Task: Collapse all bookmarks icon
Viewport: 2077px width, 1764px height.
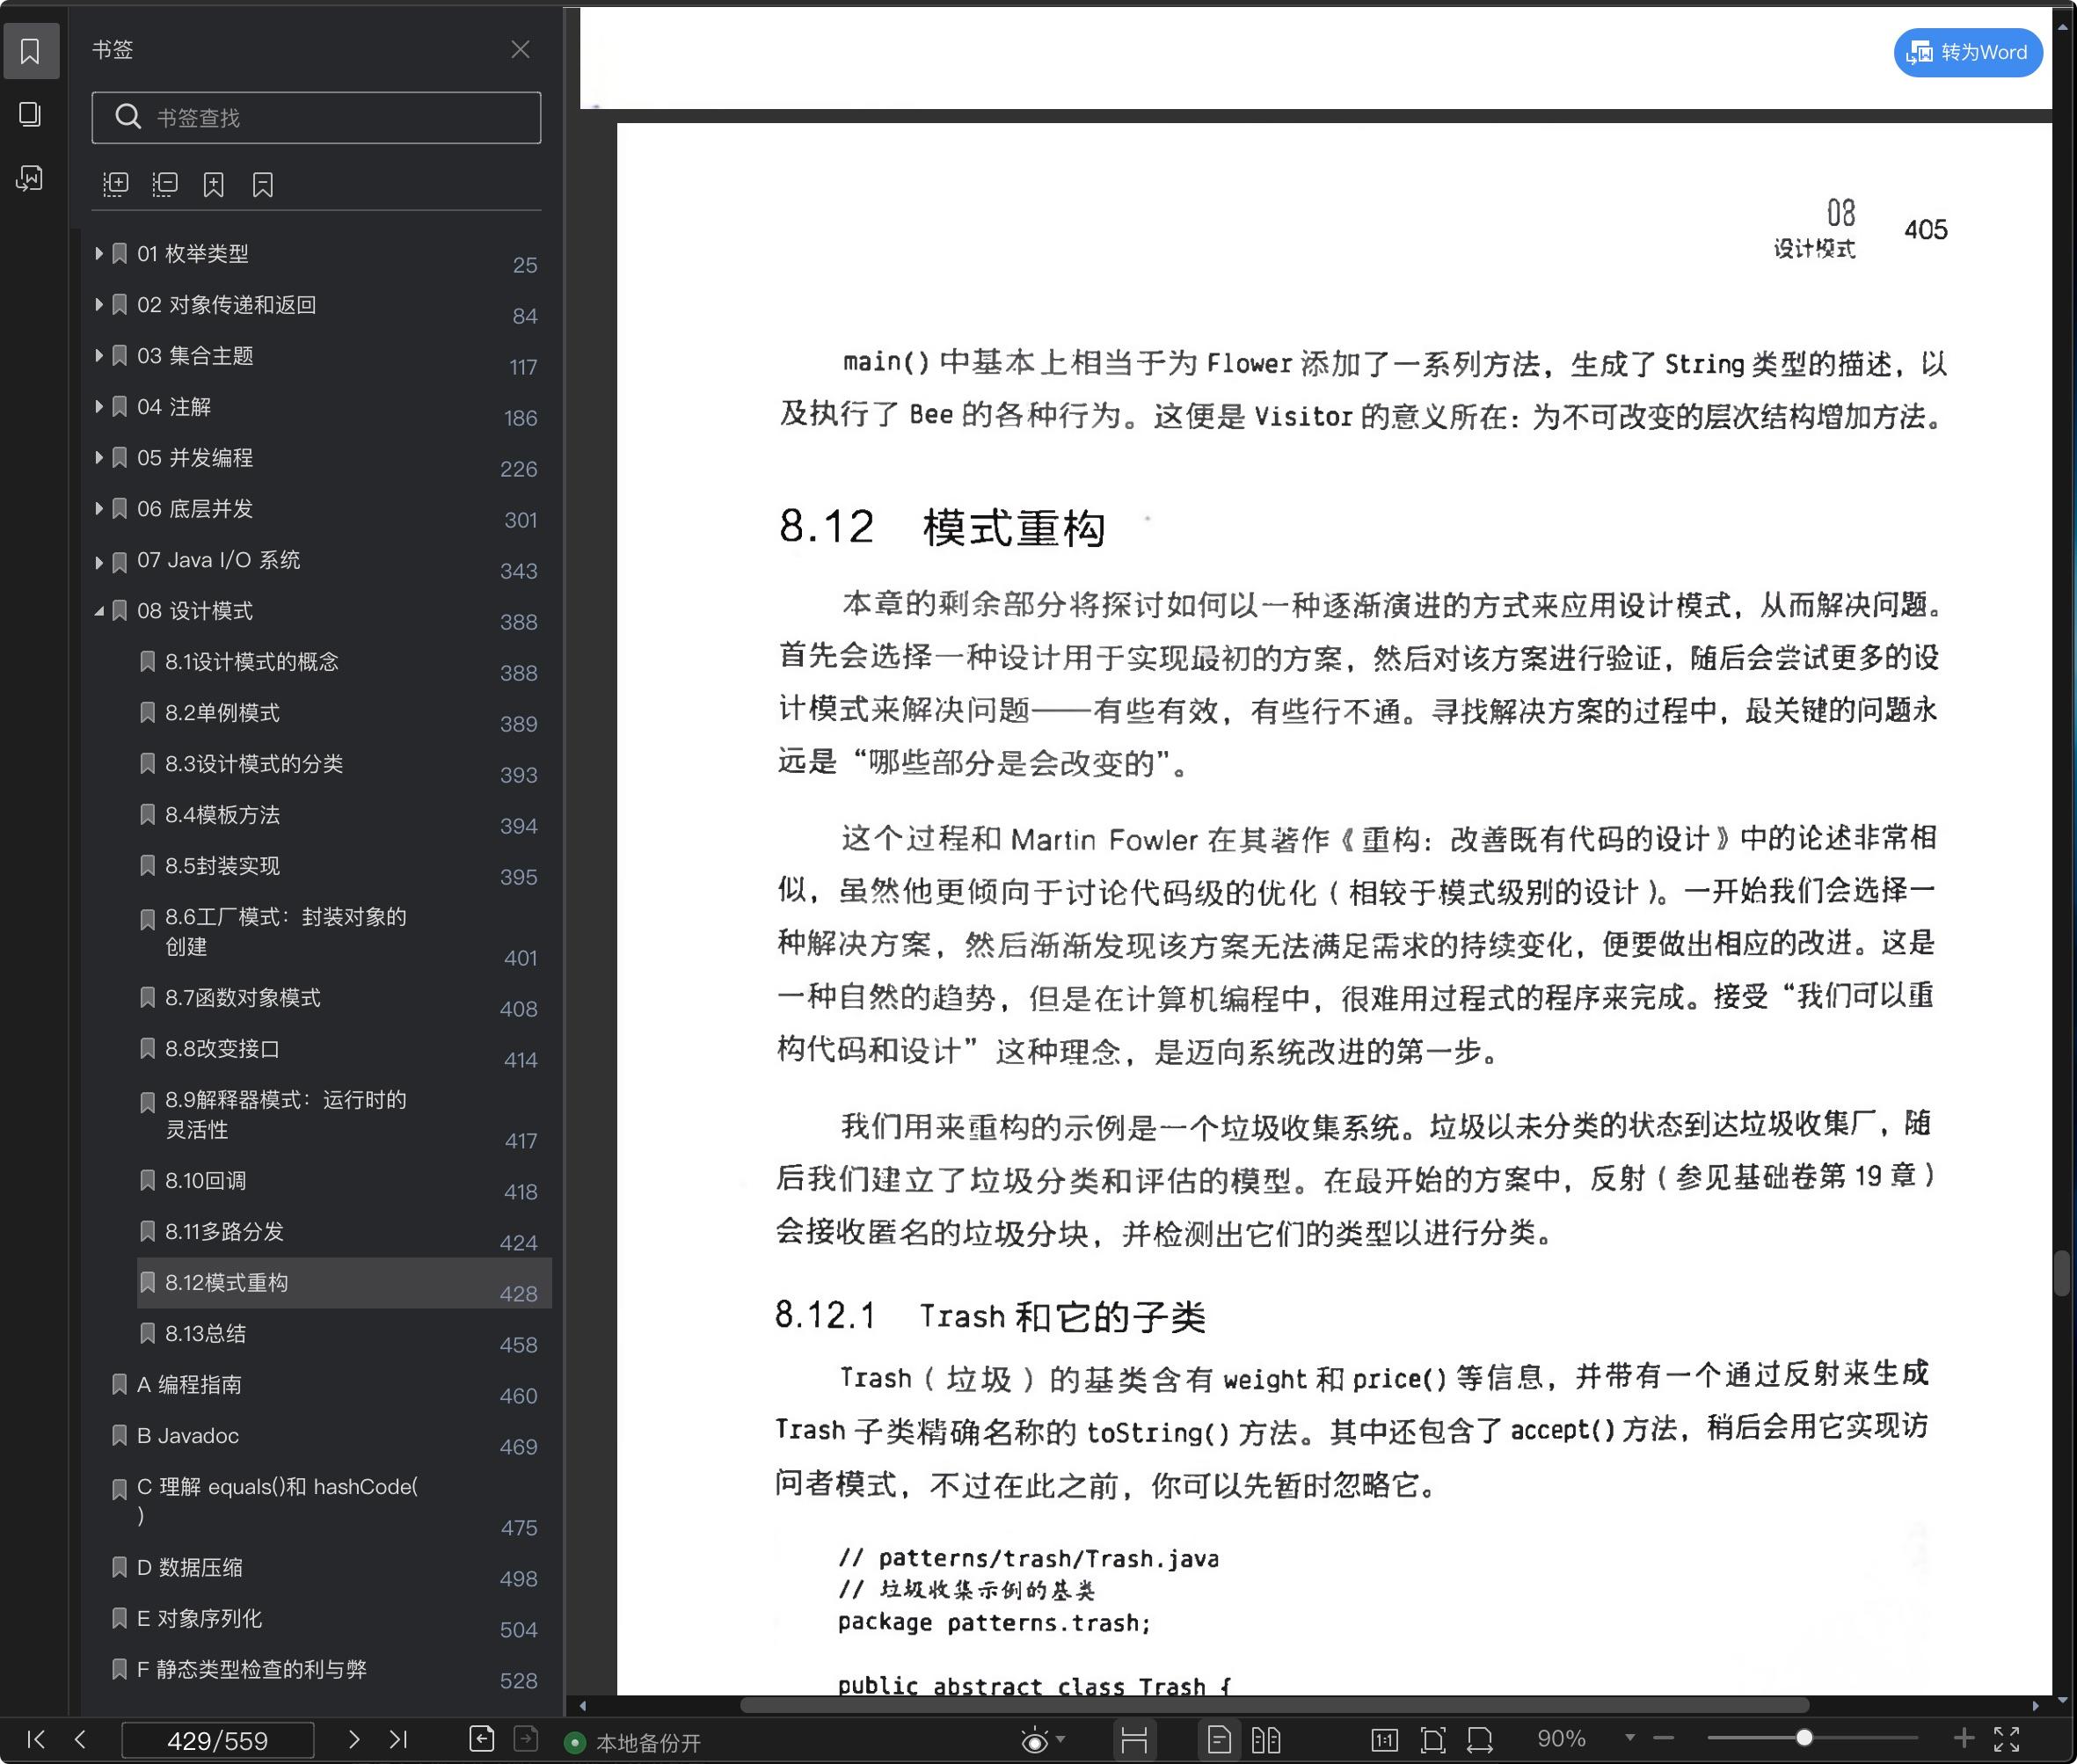Action: pyautogui.click(x=165, y=184)
